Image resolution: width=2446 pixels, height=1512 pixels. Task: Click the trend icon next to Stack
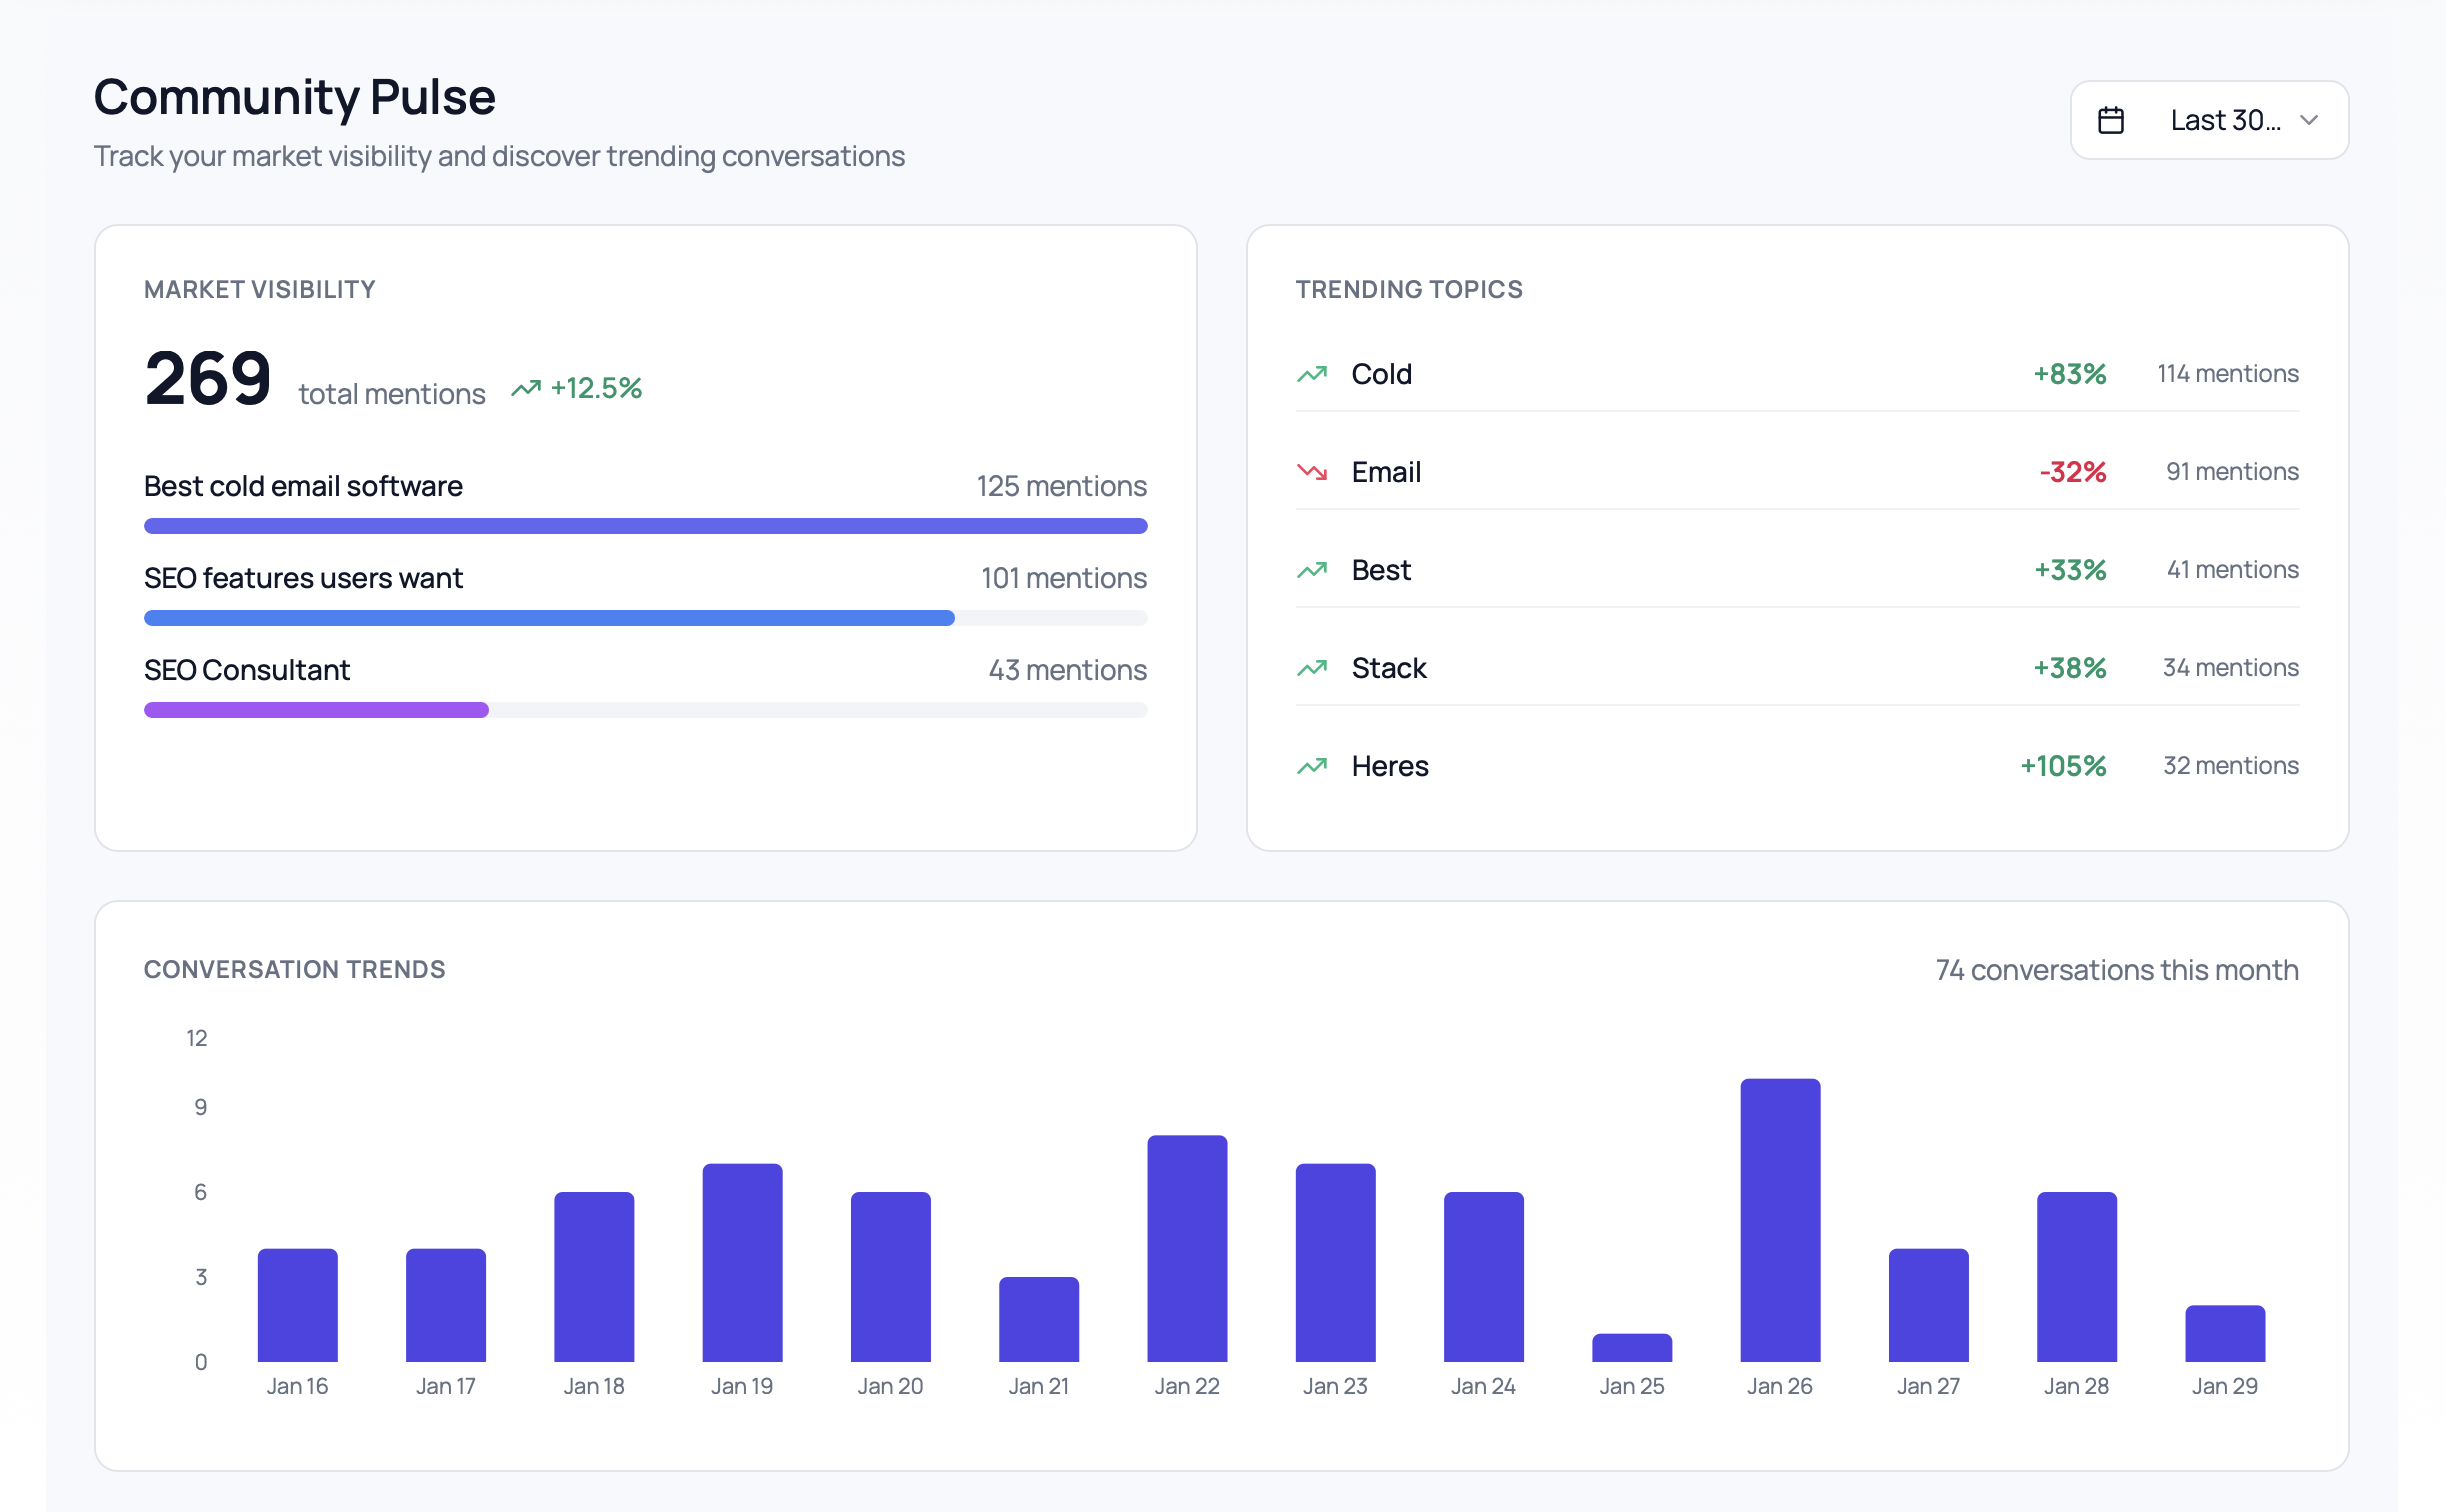(x=1312, y=668)
